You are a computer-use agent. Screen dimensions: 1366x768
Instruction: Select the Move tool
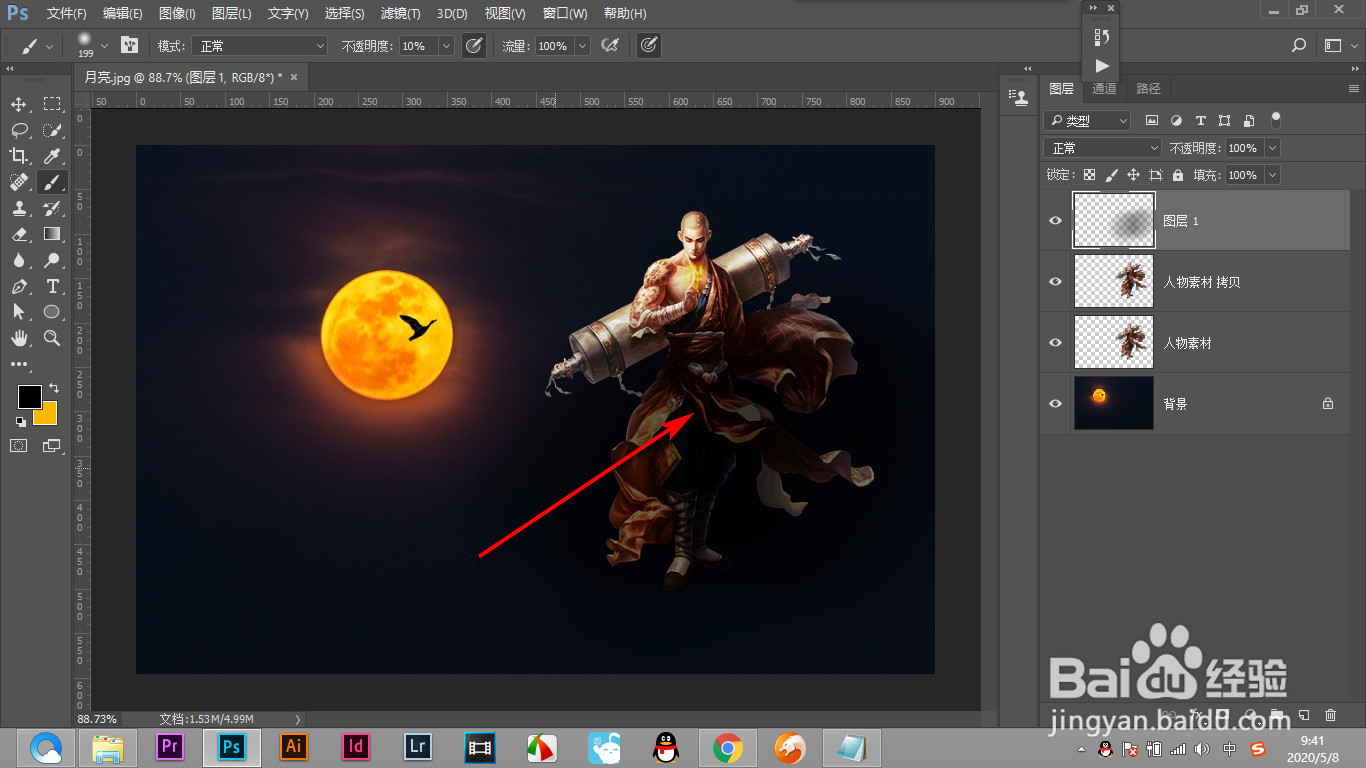pos(19,104)
